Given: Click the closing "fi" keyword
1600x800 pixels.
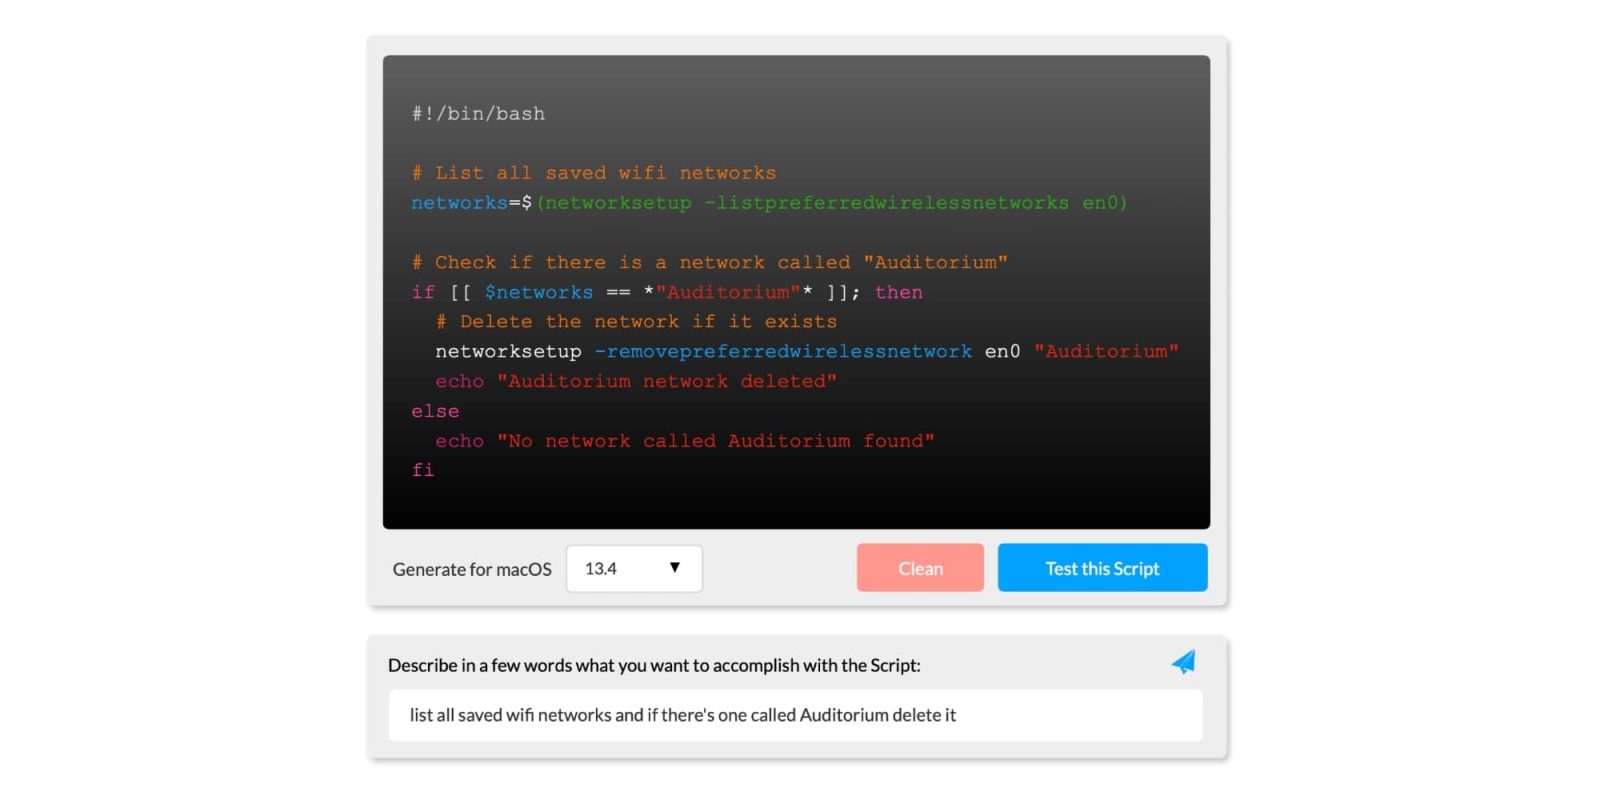Looking at the screenshot, I should 423,470.
